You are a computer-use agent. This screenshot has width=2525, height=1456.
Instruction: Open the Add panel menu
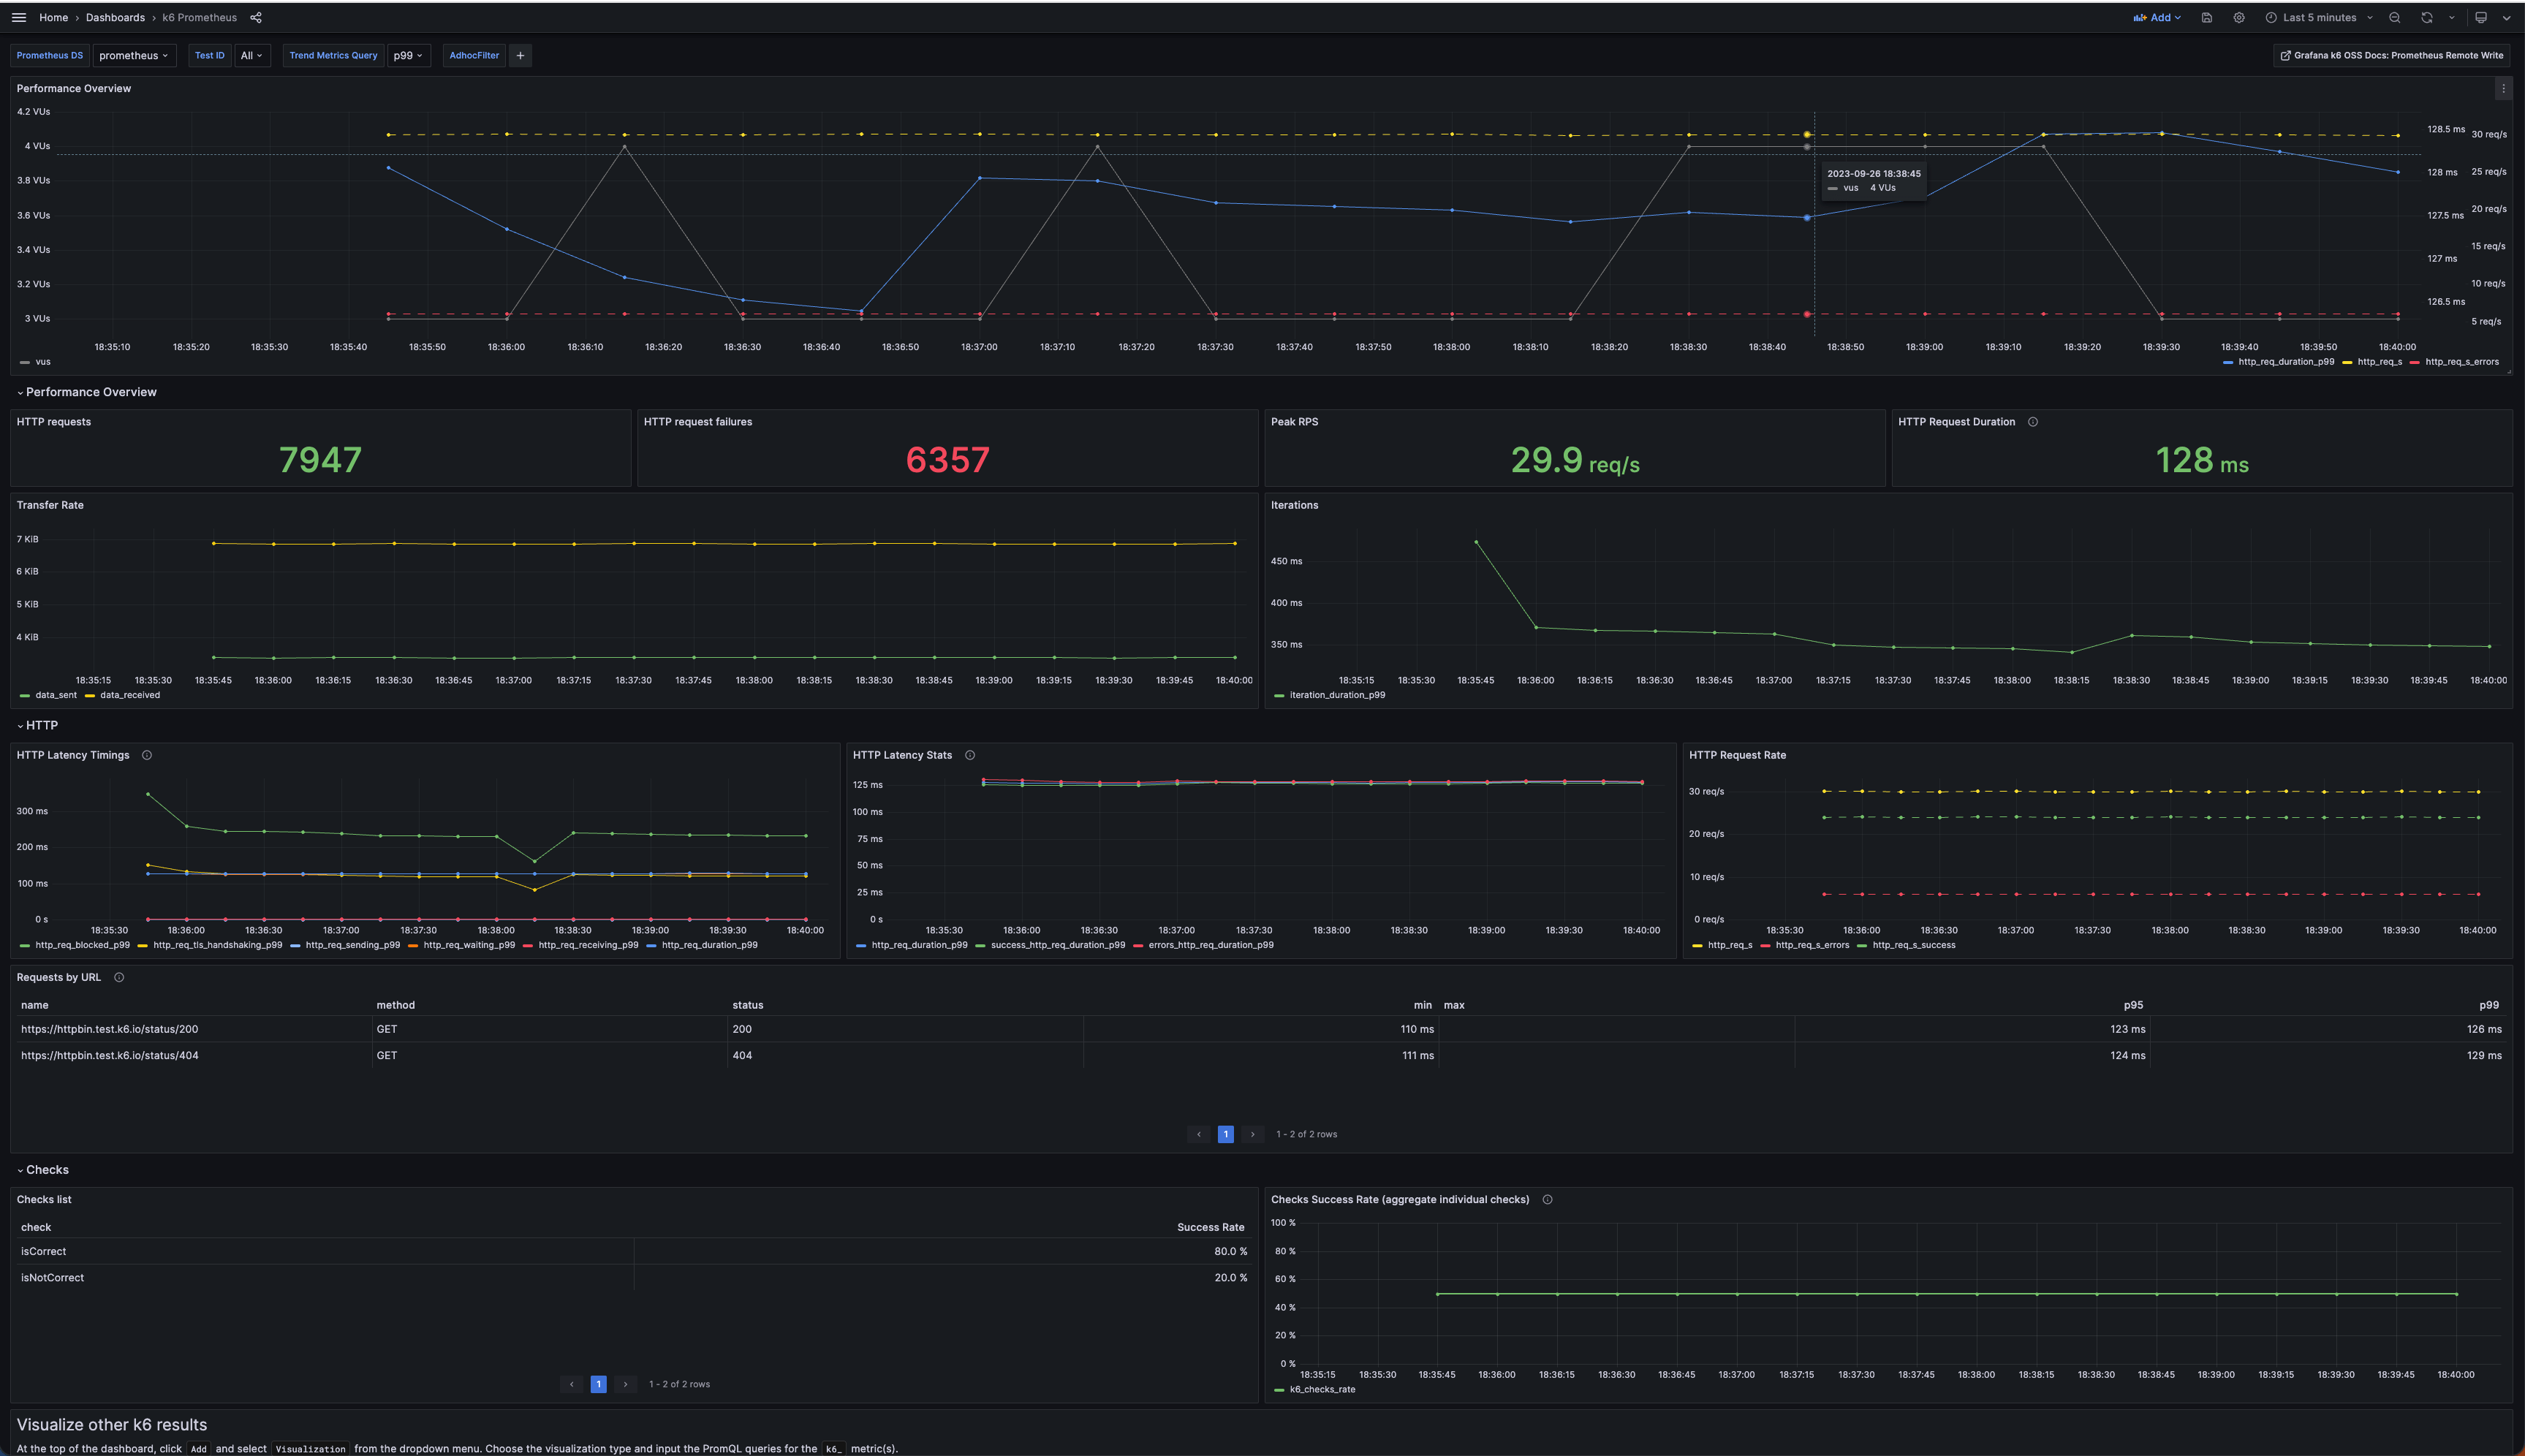2157,17
